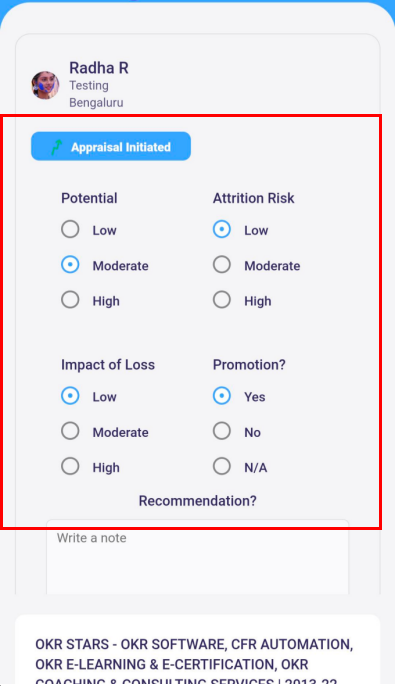Viewport: 397px width, 686px height.
Task: Click the Radha R name heading
Action: click(99, 68)
